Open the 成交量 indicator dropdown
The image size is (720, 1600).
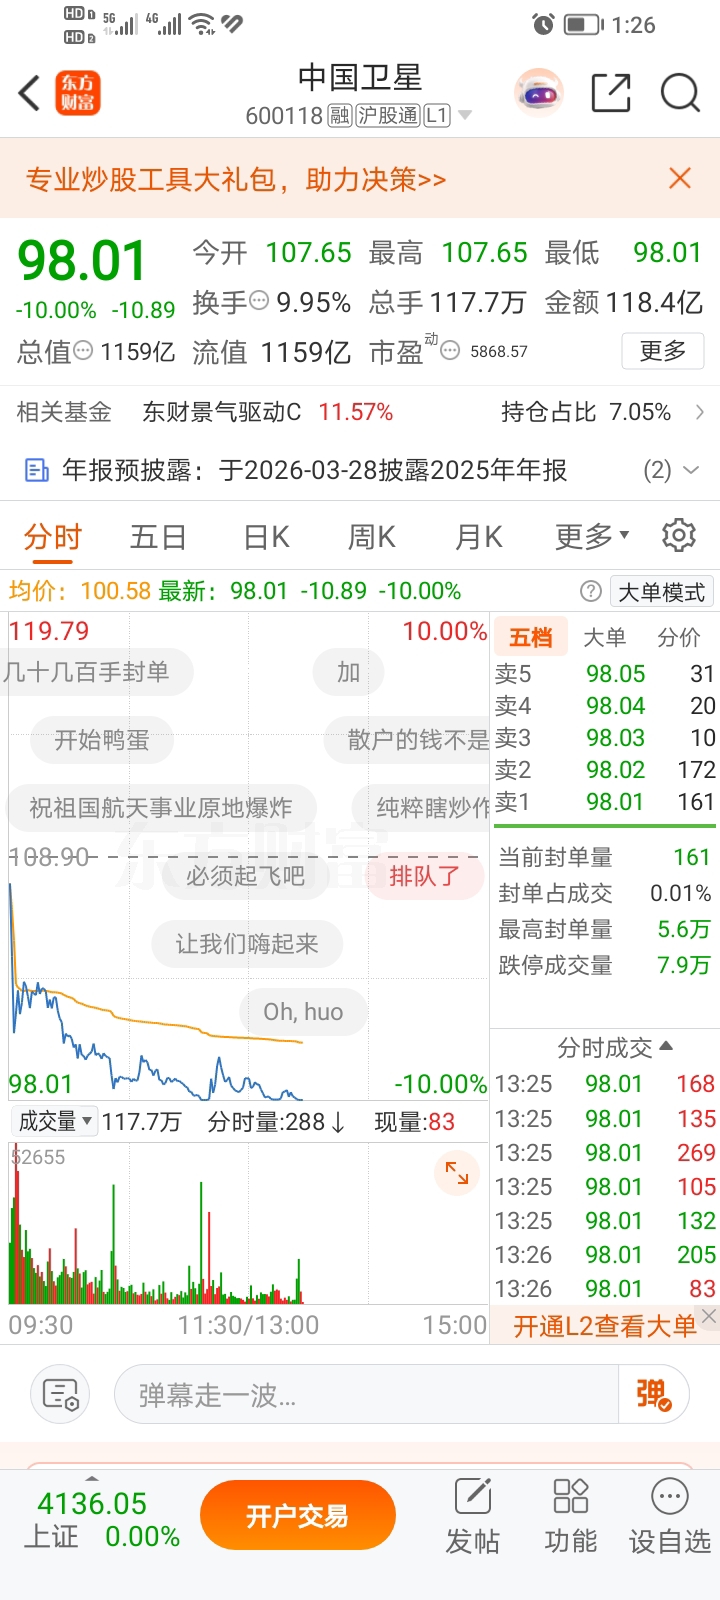(55, 1121)
